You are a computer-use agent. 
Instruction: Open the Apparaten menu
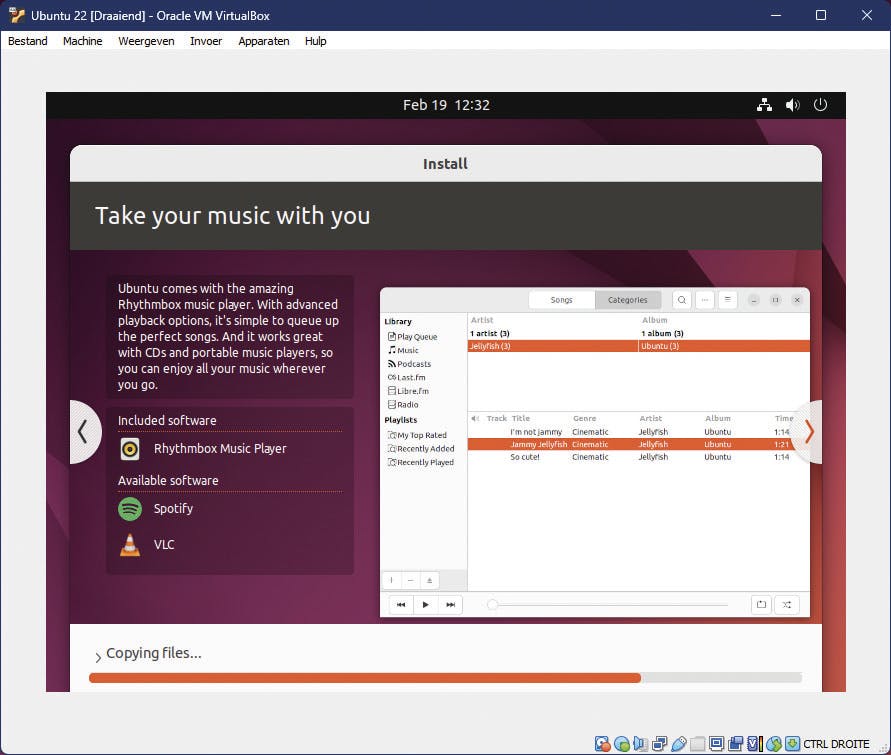[x=264, y=41]
